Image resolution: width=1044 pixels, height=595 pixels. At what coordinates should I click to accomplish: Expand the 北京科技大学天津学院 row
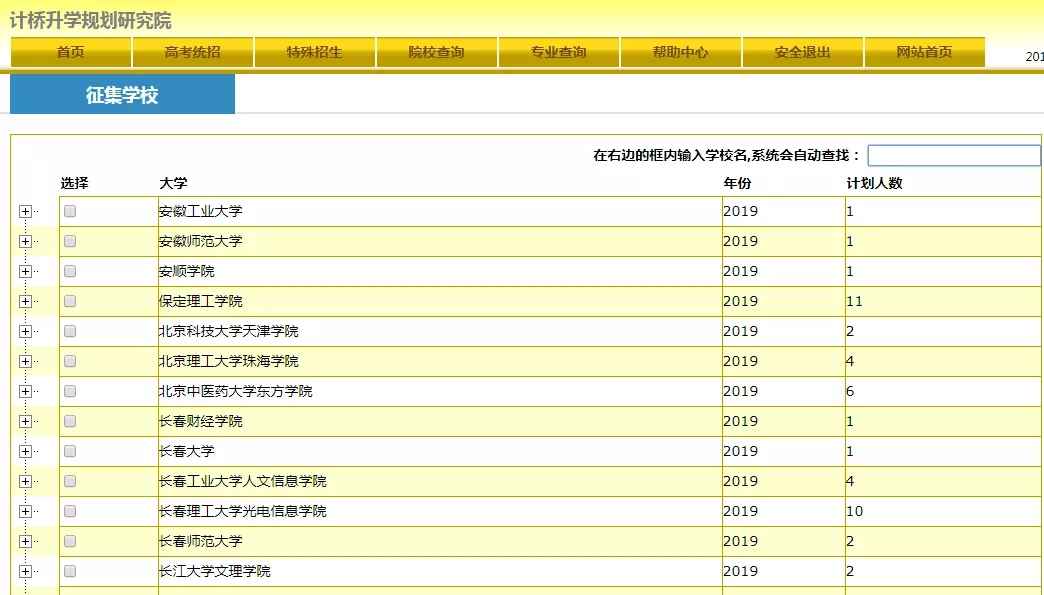pyautogui.click(x=25, y=331)
